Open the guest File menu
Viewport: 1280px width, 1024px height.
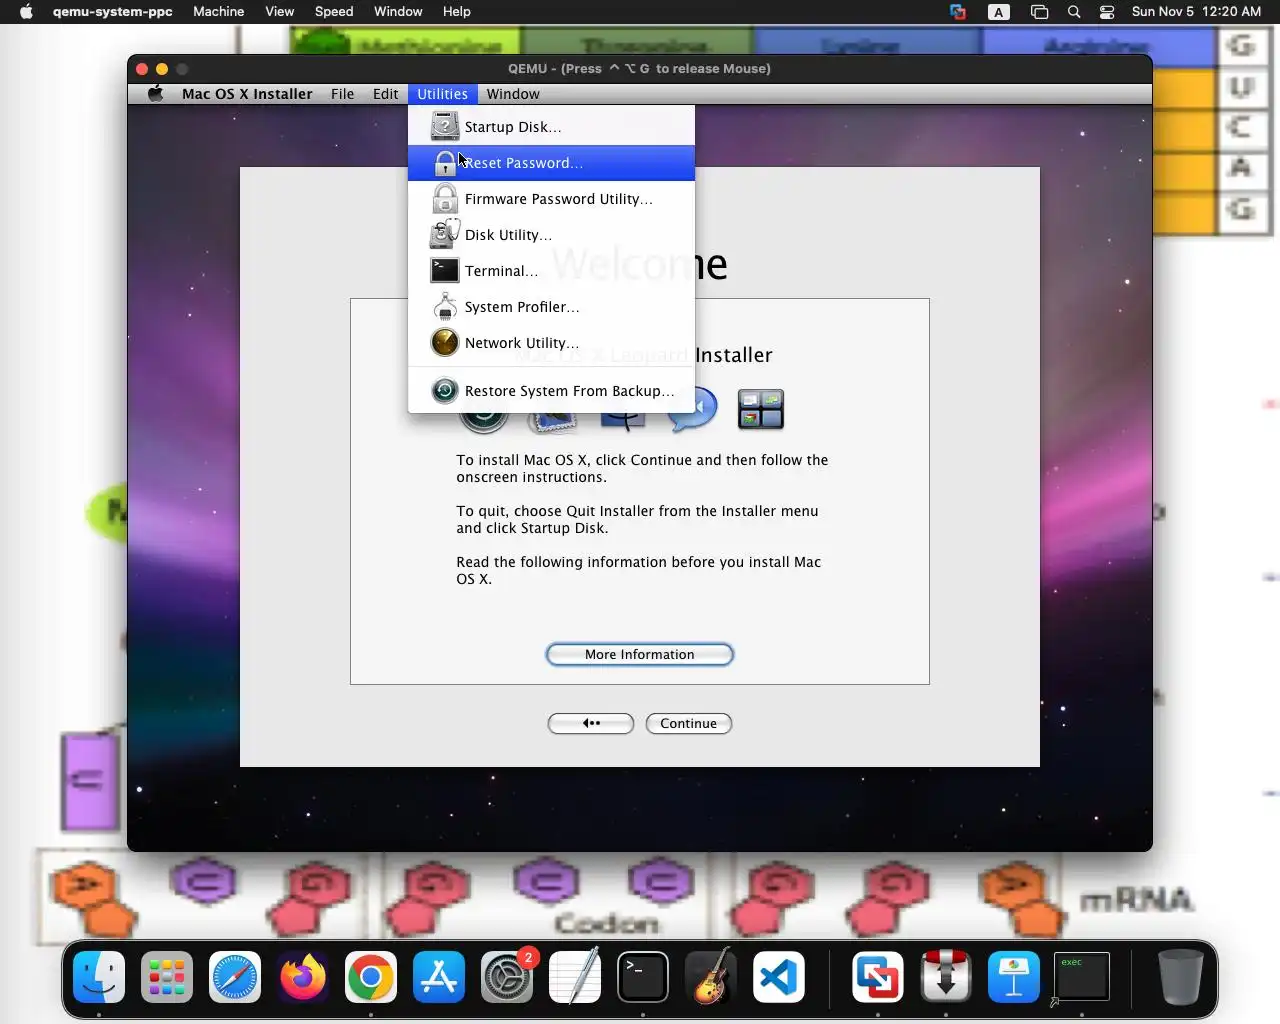(342, 94)
